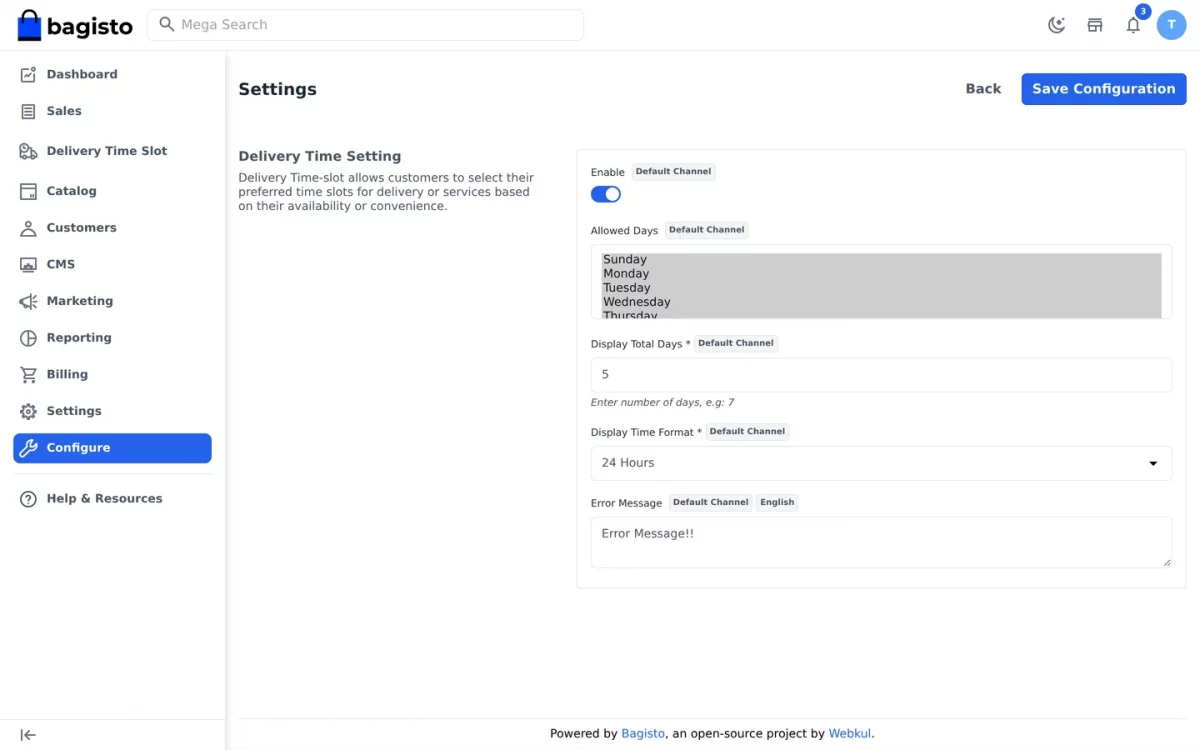
Task: Open notifications bell icon
Action: [x=1133, y=25]
